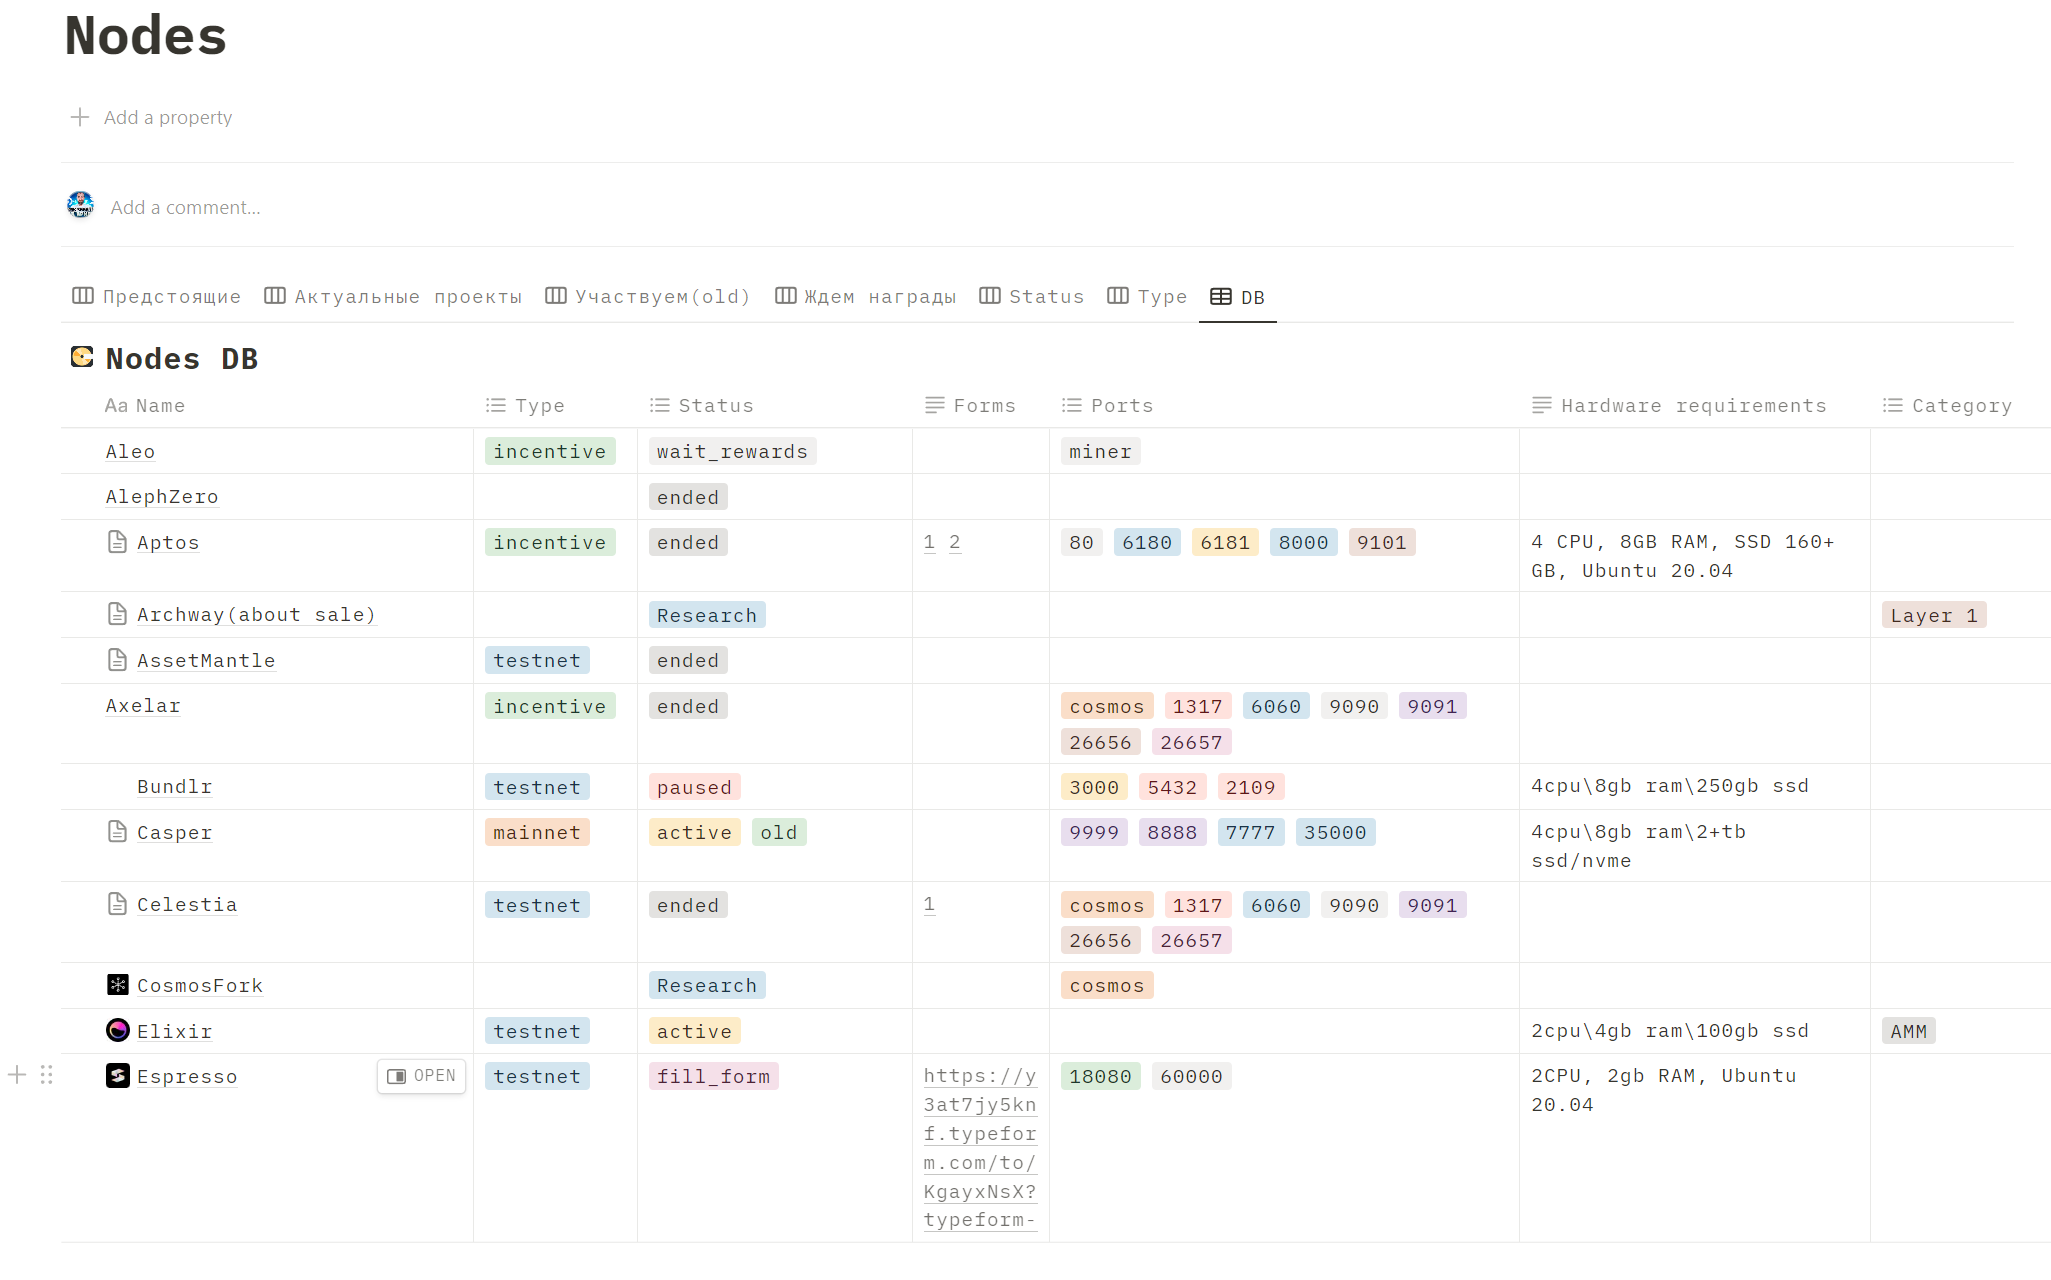2051x1280 pixels.
Task: Select the Актуальные проекты tab
Action: click(x=393, y=297)
